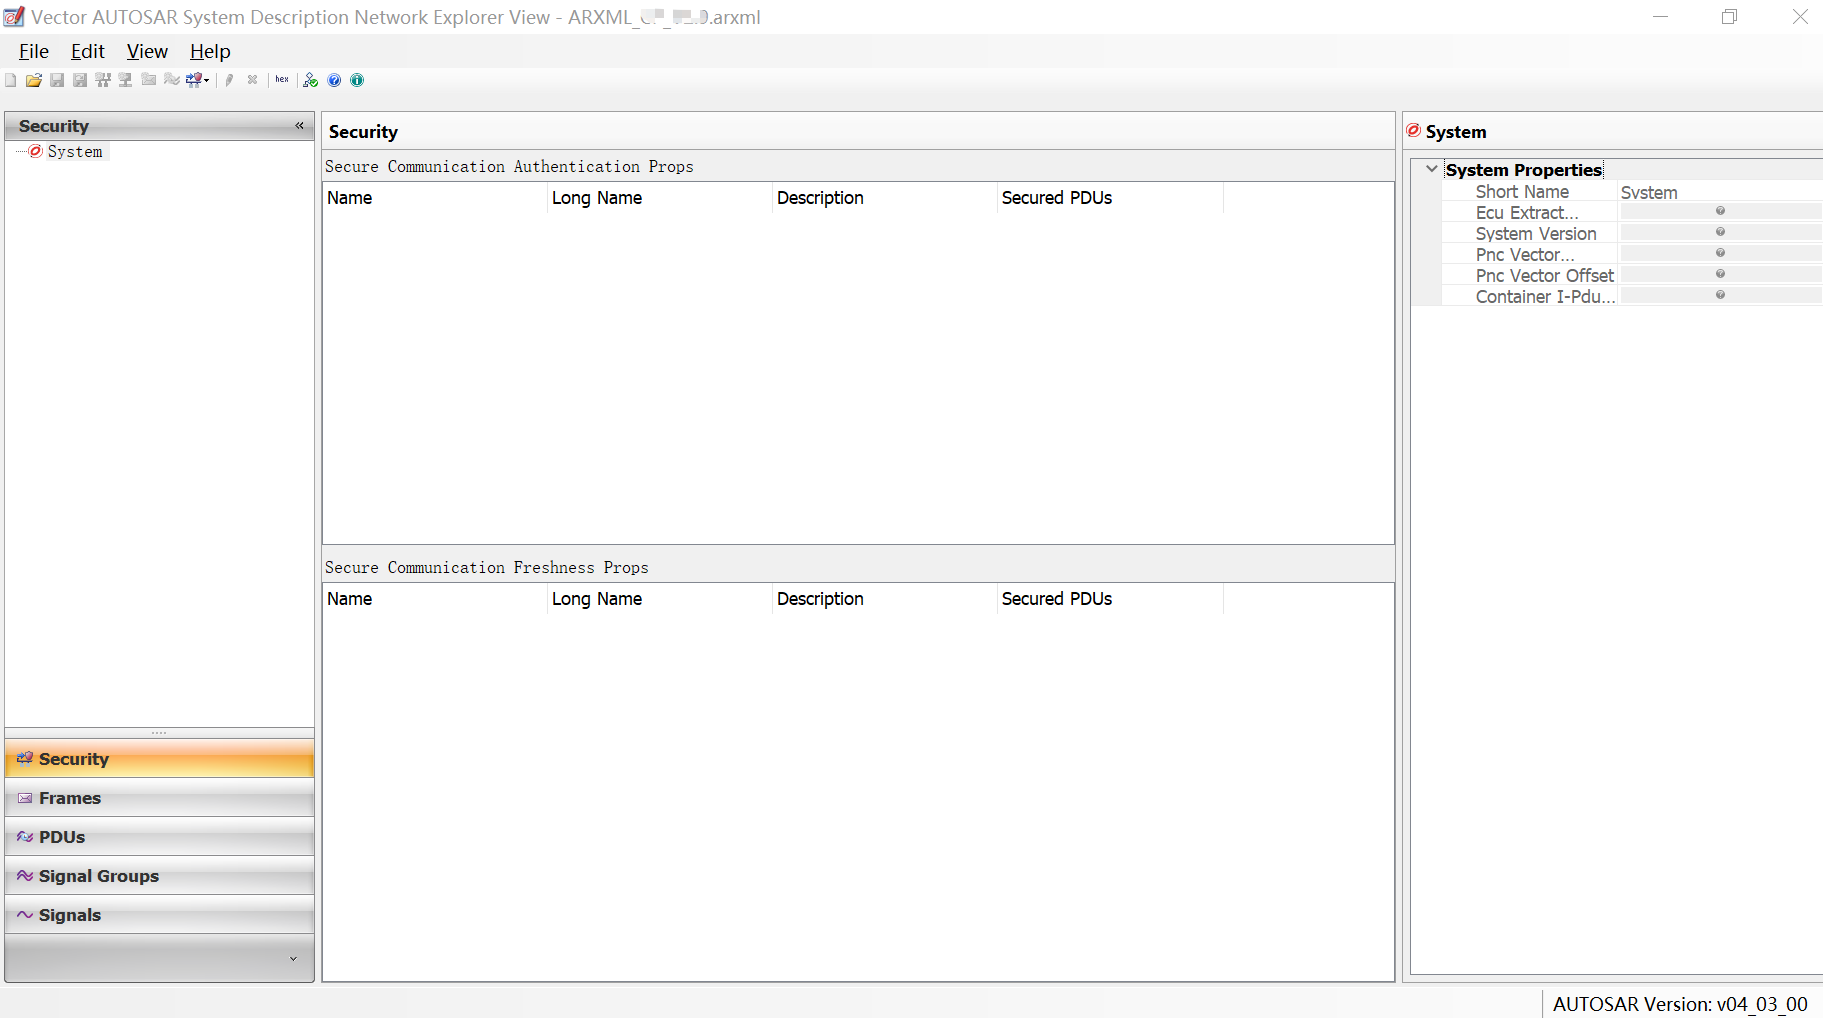Image resolution: width=1823 pixels, height=1018 pixels.
Task: Open the Help menu
Action: click(x=210, y=51)
